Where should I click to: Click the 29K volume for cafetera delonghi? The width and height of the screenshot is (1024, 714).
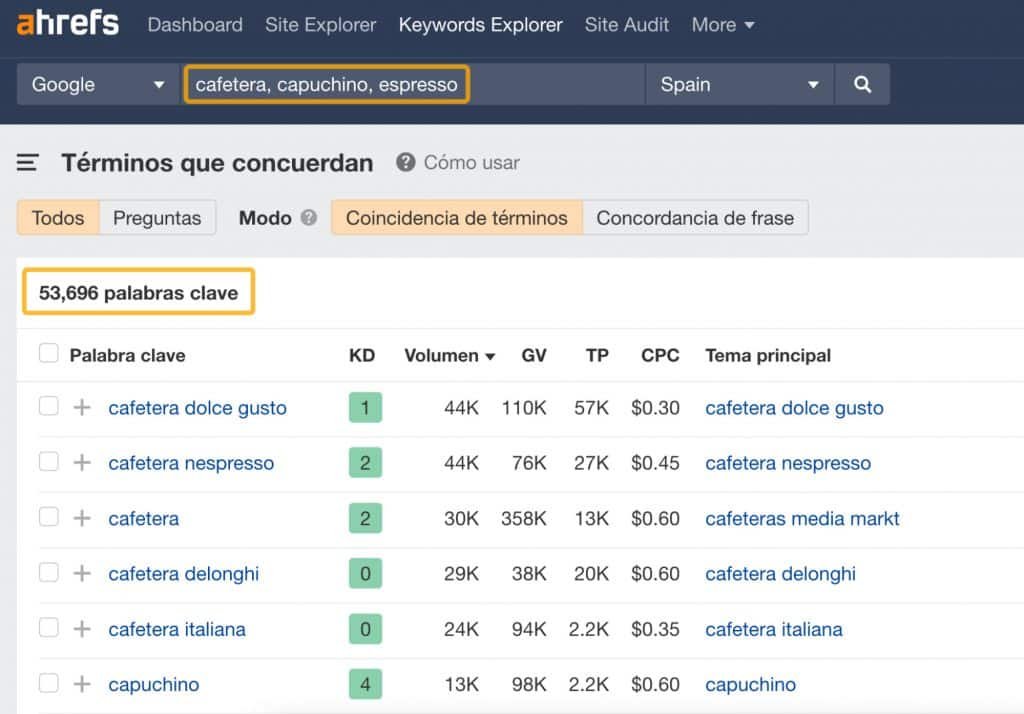(461, 574)
